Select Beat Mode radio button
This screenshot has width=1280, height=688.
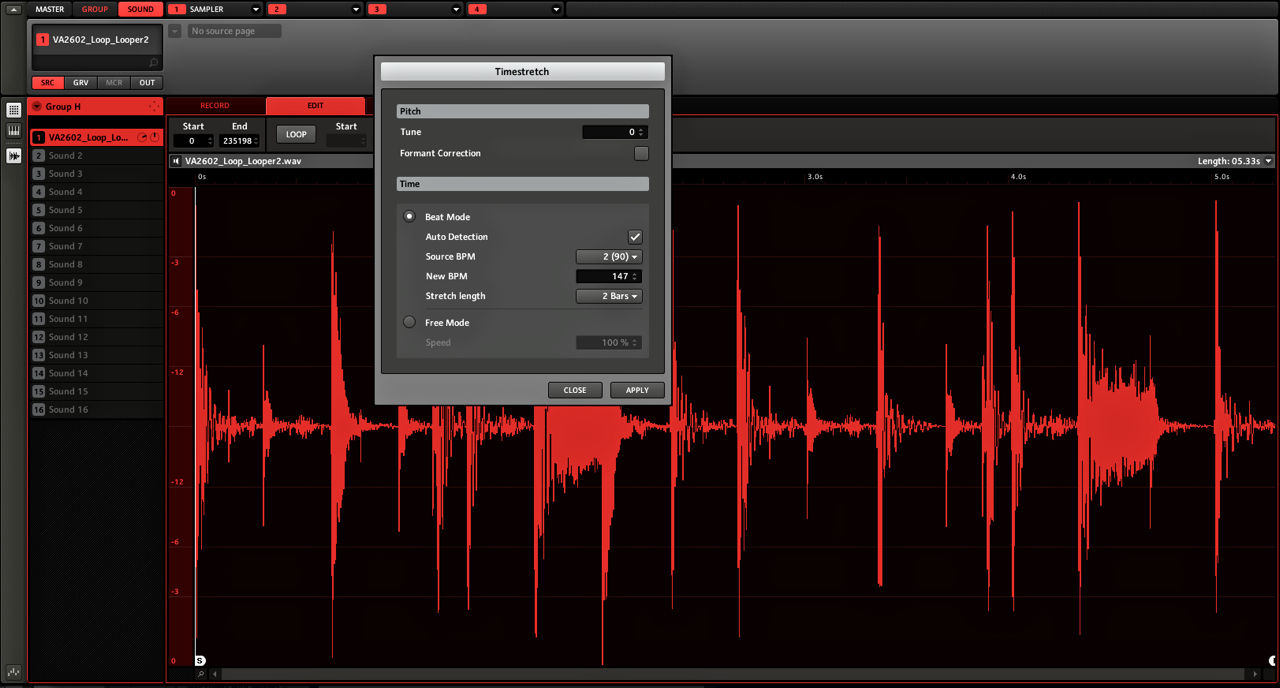point(409,216)
